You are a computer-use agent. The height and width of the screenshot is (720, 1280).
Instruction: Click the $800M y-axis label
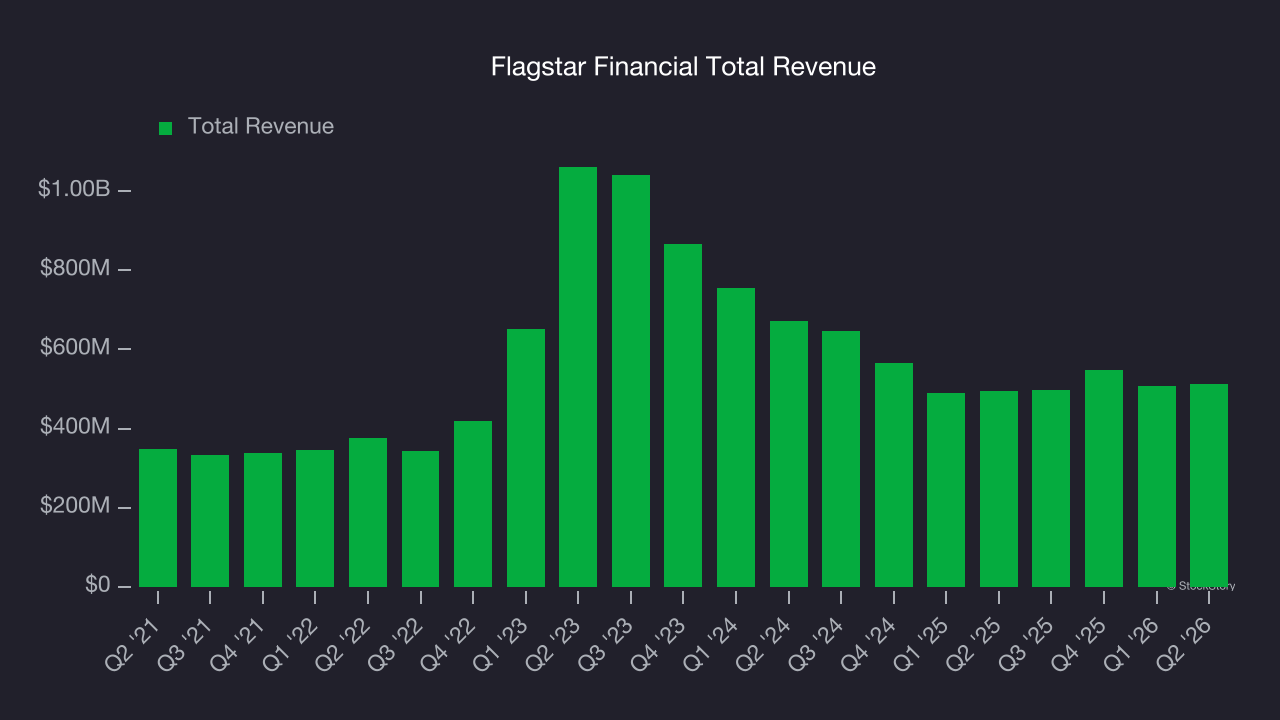pos(74,269)
